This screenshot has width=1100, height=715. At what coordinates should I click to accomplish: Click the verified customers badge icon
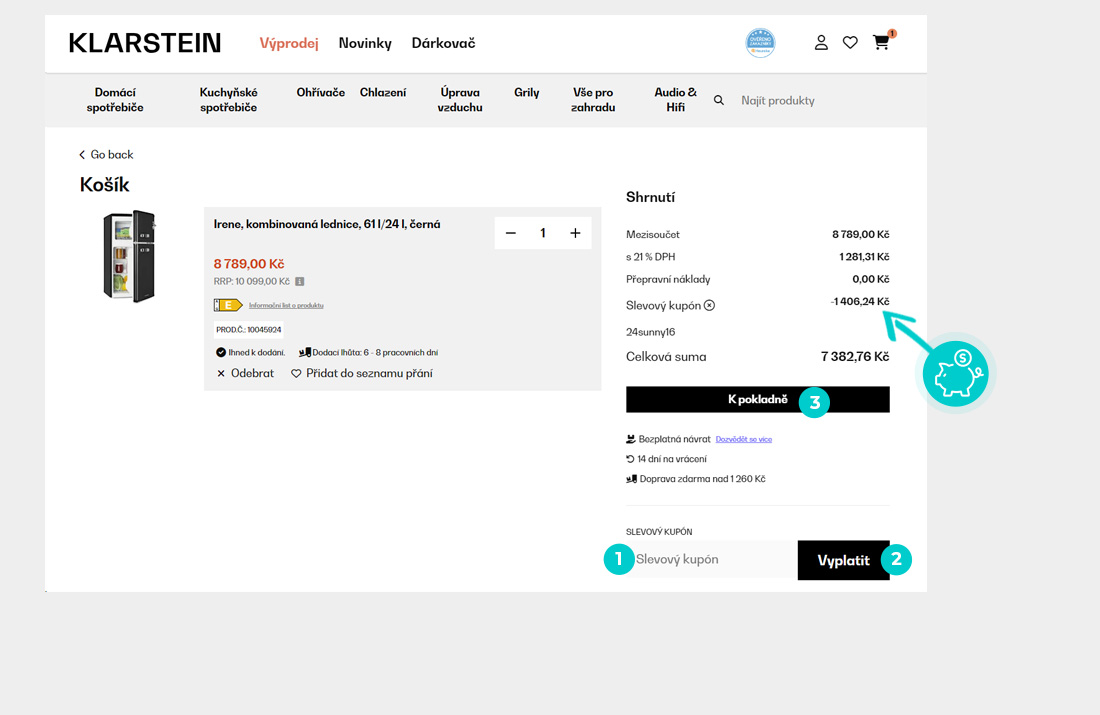761,43
